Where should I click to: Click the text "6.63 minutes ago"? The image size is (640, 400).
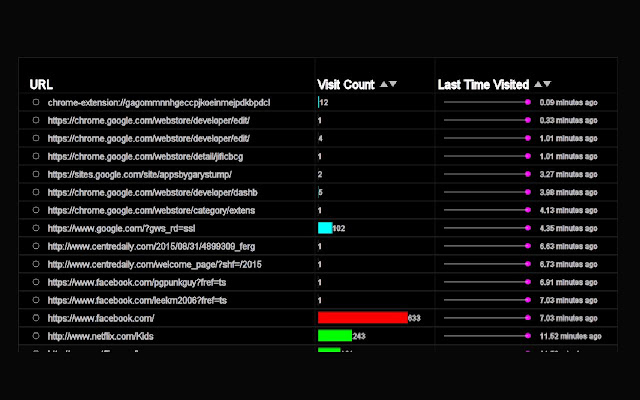568,246
